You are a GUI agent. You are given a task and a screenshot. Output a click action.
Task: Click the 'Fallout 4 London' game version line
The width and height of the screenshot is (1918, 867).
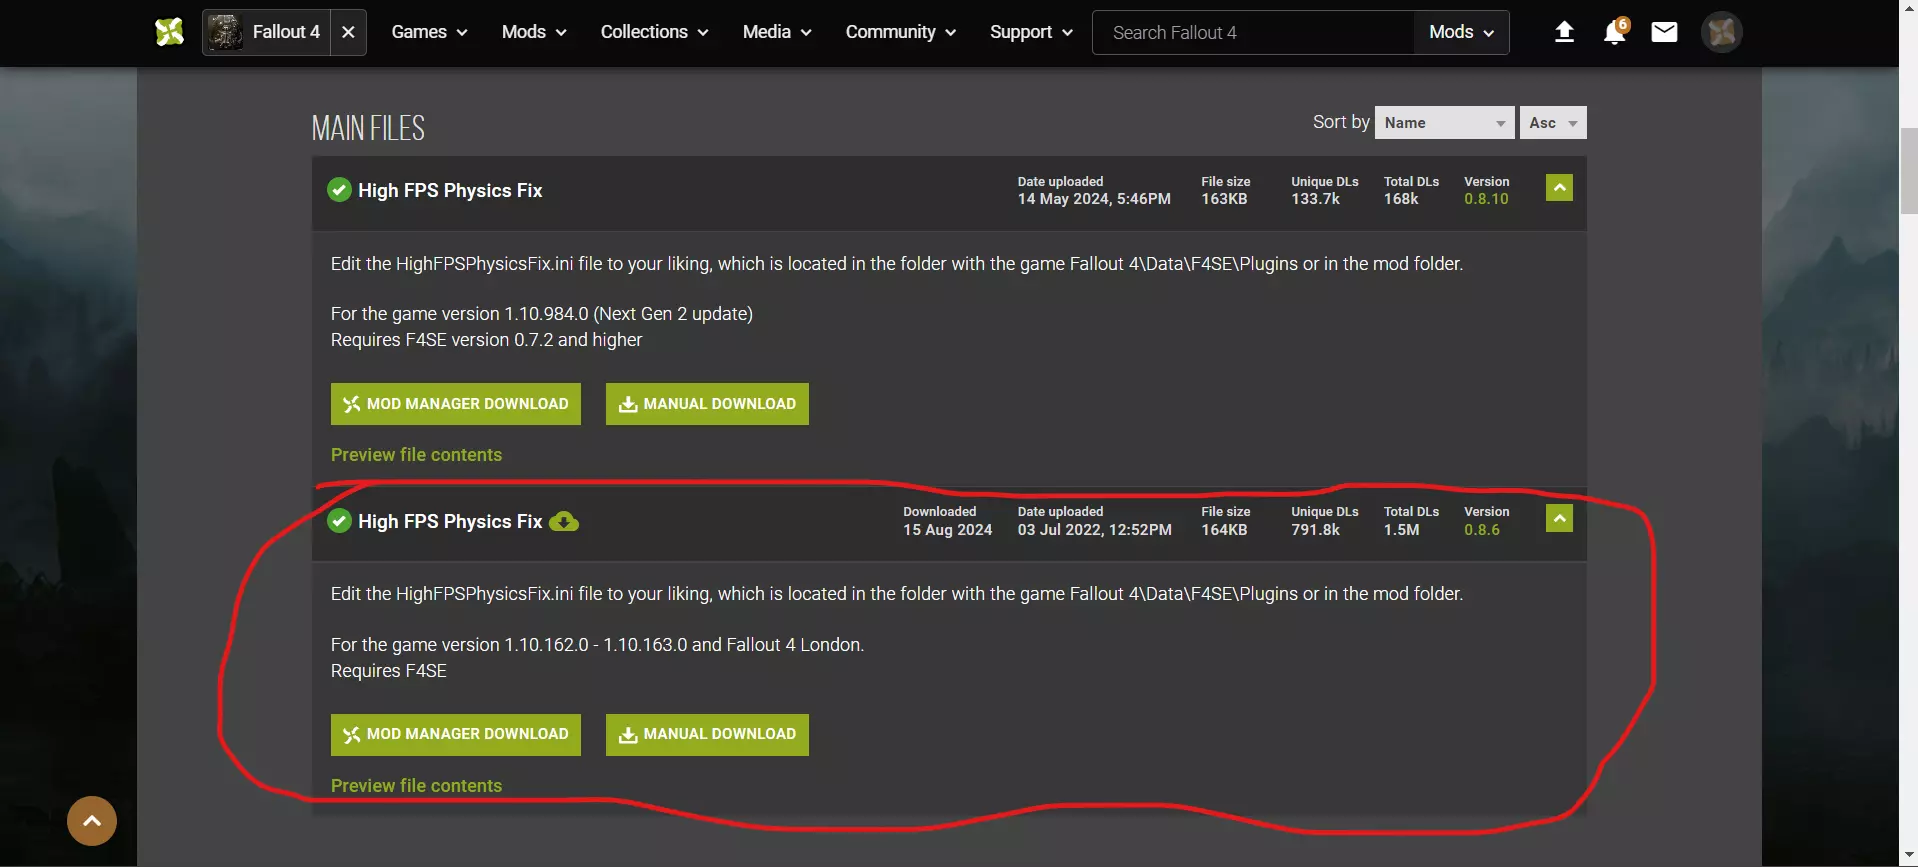598,645
